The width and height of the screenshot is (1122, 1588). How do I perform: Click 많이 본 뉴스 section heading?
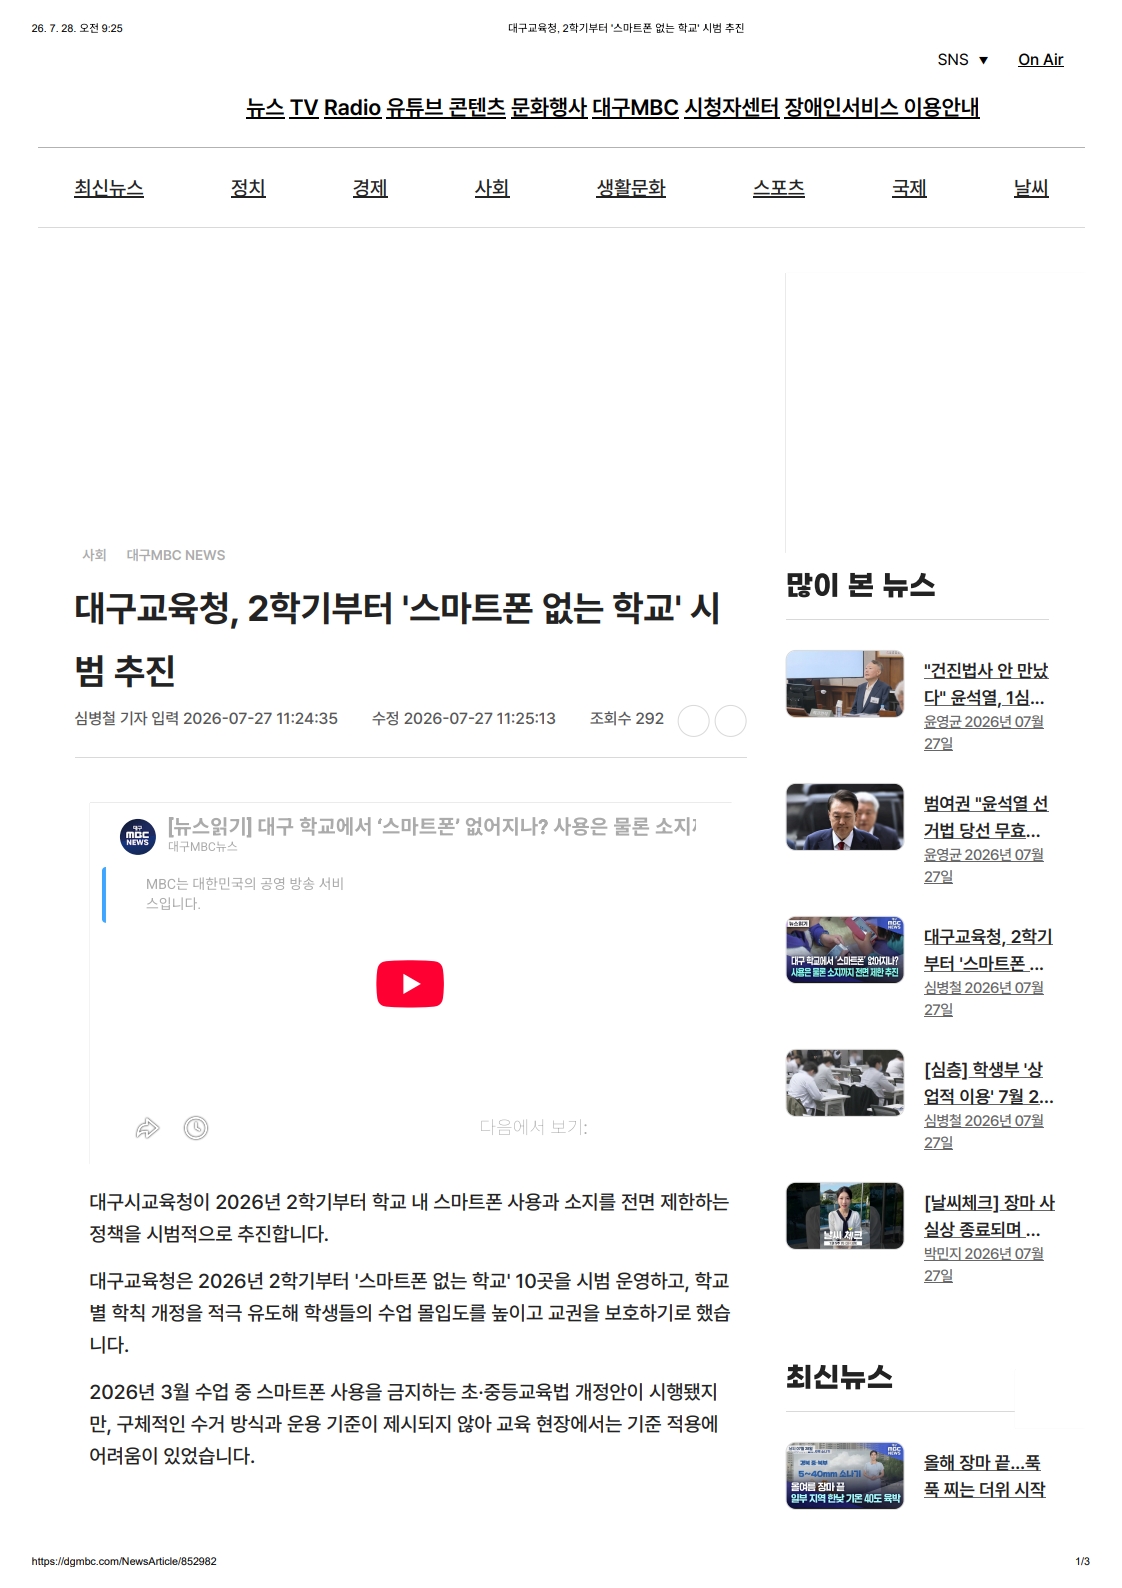tap(861, 585)
